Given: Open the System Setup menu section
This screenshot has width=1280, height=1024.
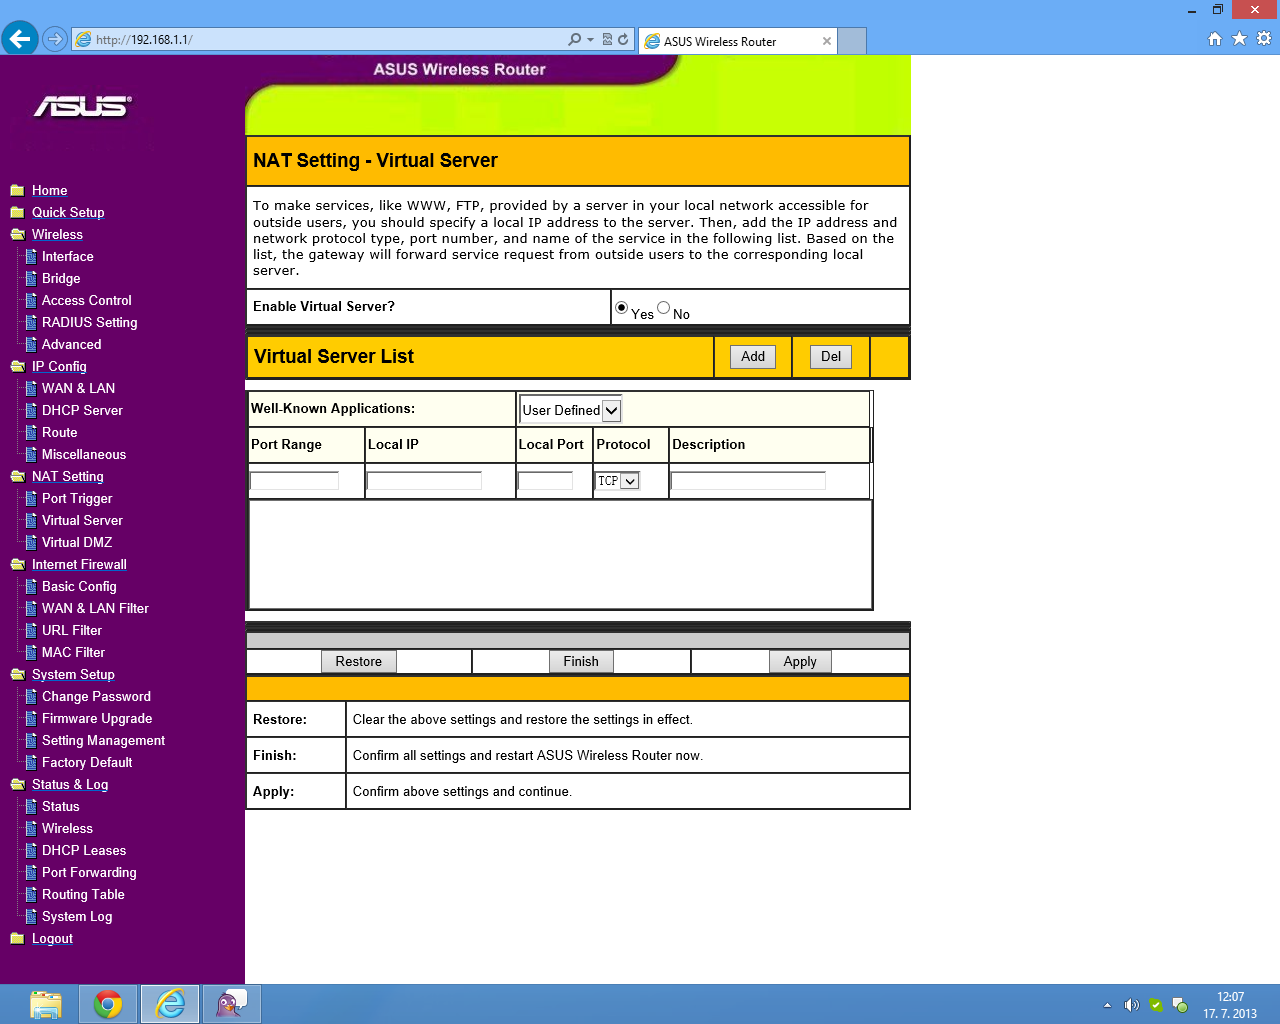Looking at the screenshot, I should [x=73, y=674].
